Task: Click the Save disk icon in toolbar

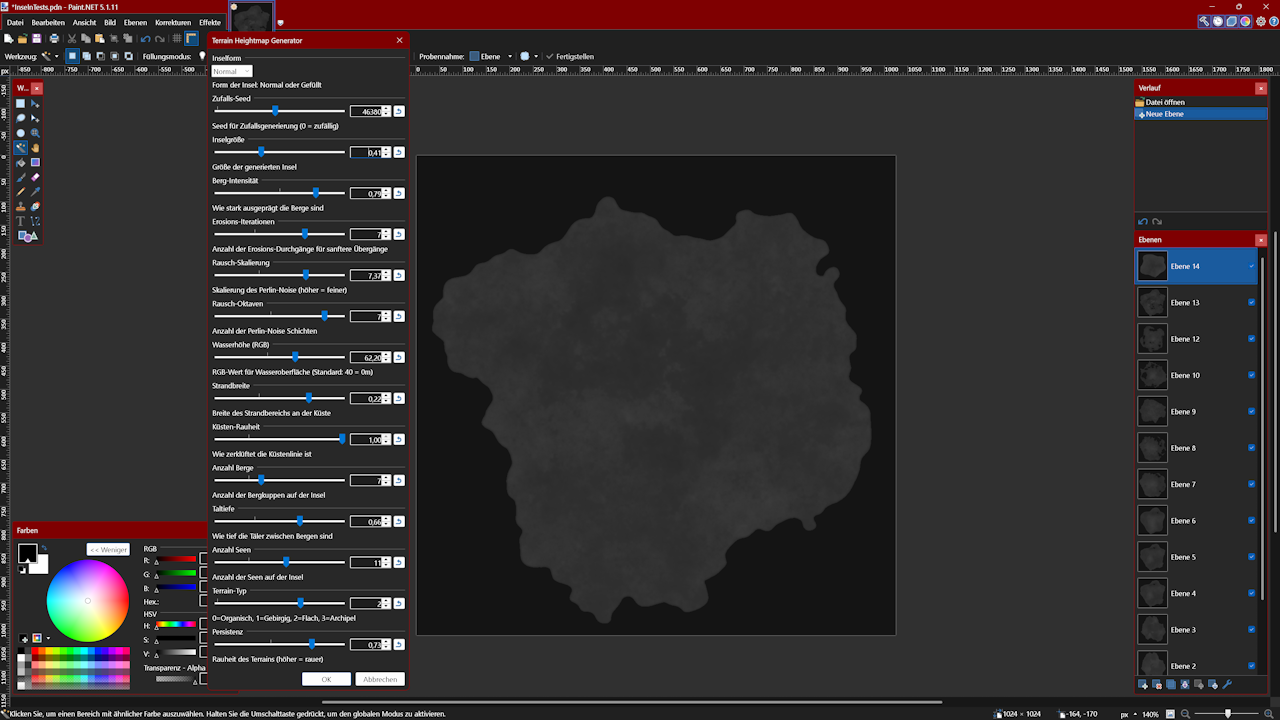Action: point(37,38)
